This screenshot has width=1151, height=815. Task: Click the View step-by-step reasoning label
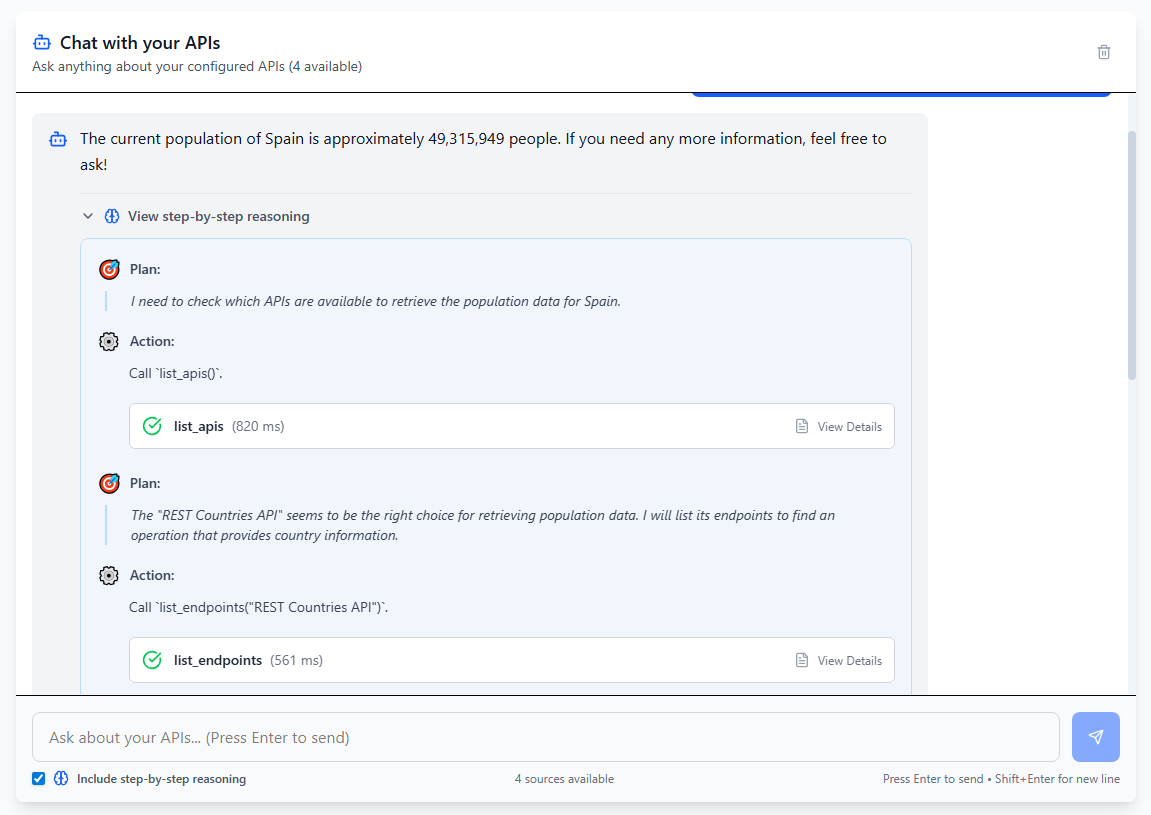click(218, 216)
